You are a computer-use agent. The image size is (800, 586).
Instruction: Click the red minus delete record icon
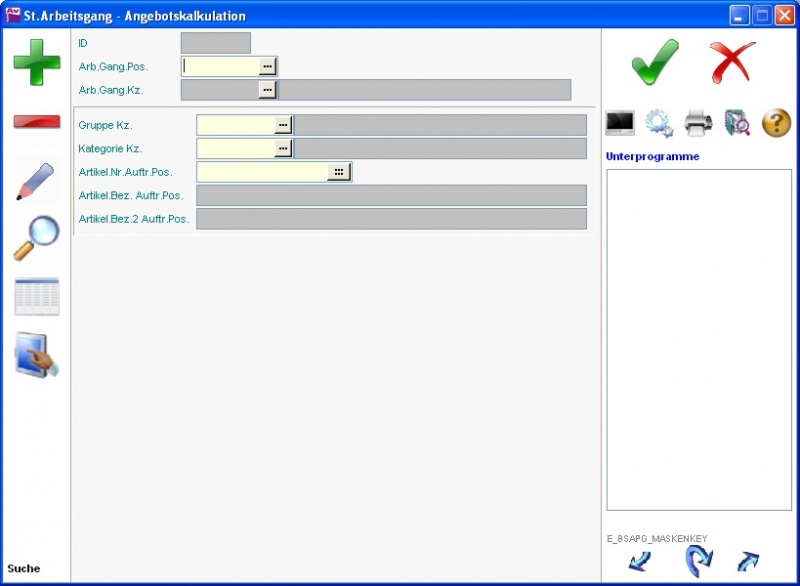[37, 121]
